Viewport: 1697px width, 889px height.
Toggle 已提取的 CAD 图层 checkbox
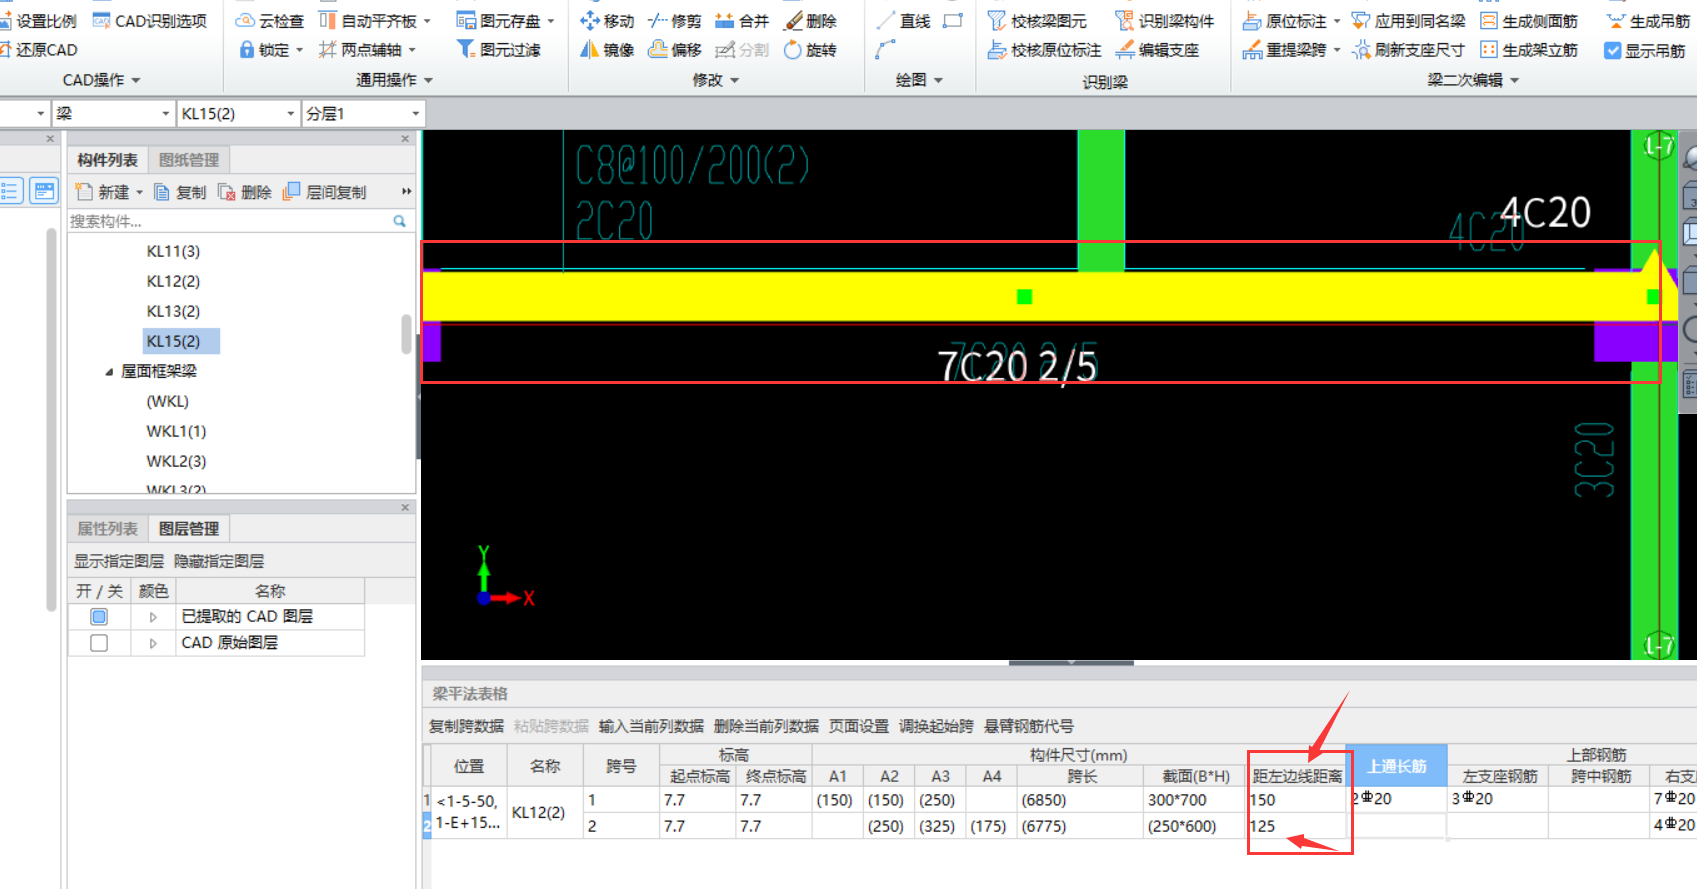[99, 616]
